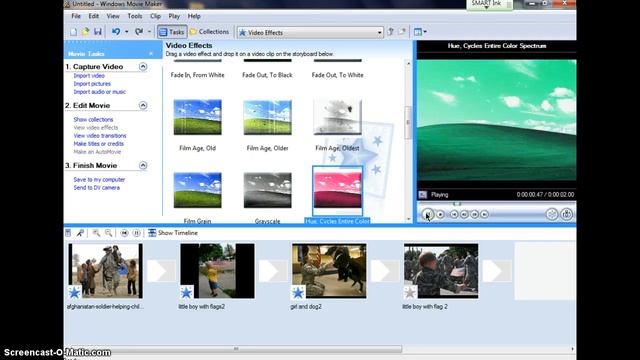Viewport: 640px width, 360px height.
Task: Click the Take Picture icon in preview
Action: coord(567,214)
